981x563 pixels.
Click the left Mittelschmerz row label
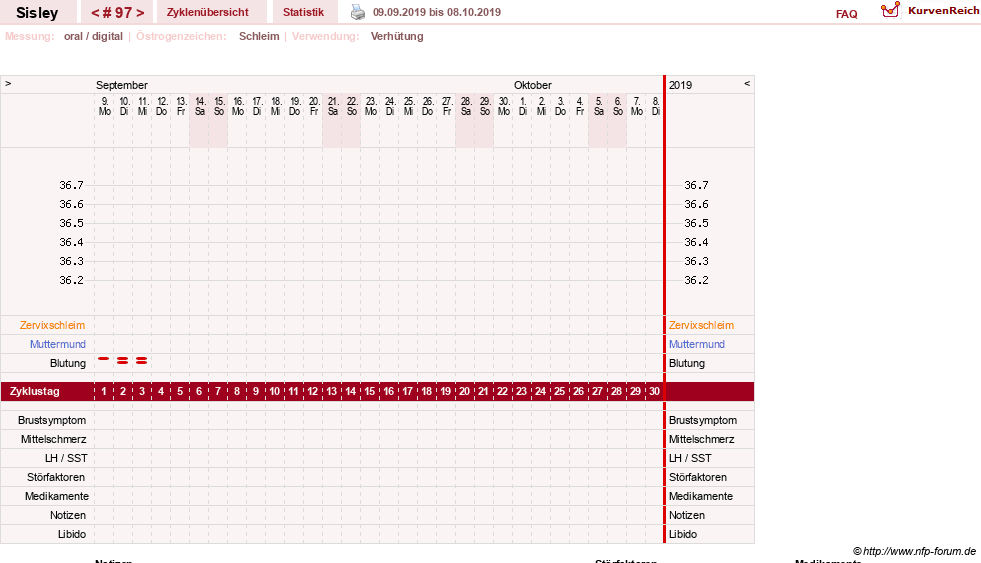tap(53, 439)
